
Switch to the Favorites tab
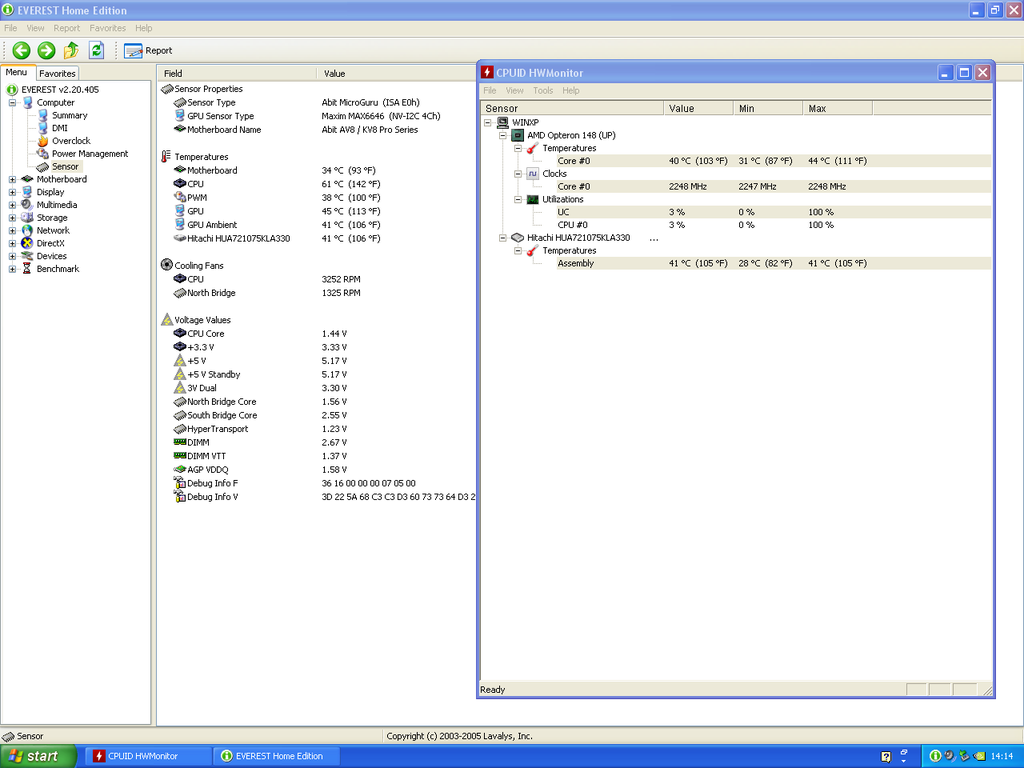[57, 73]
